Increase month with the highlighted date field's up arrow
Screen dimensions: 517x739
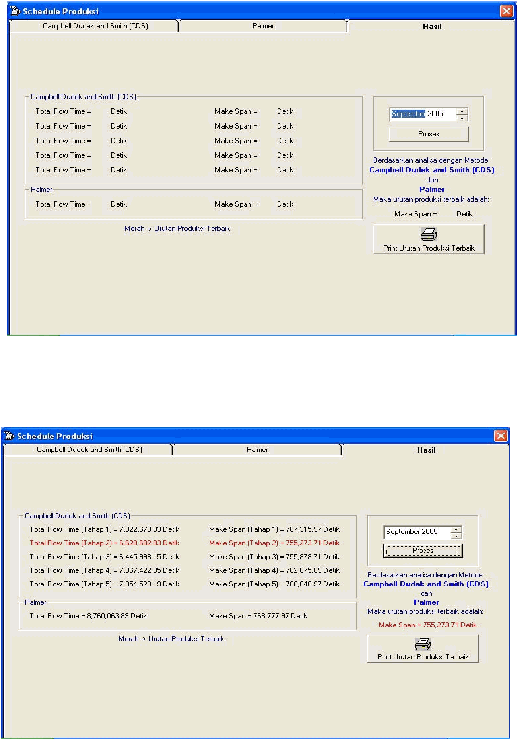click(x=462, y=111)
